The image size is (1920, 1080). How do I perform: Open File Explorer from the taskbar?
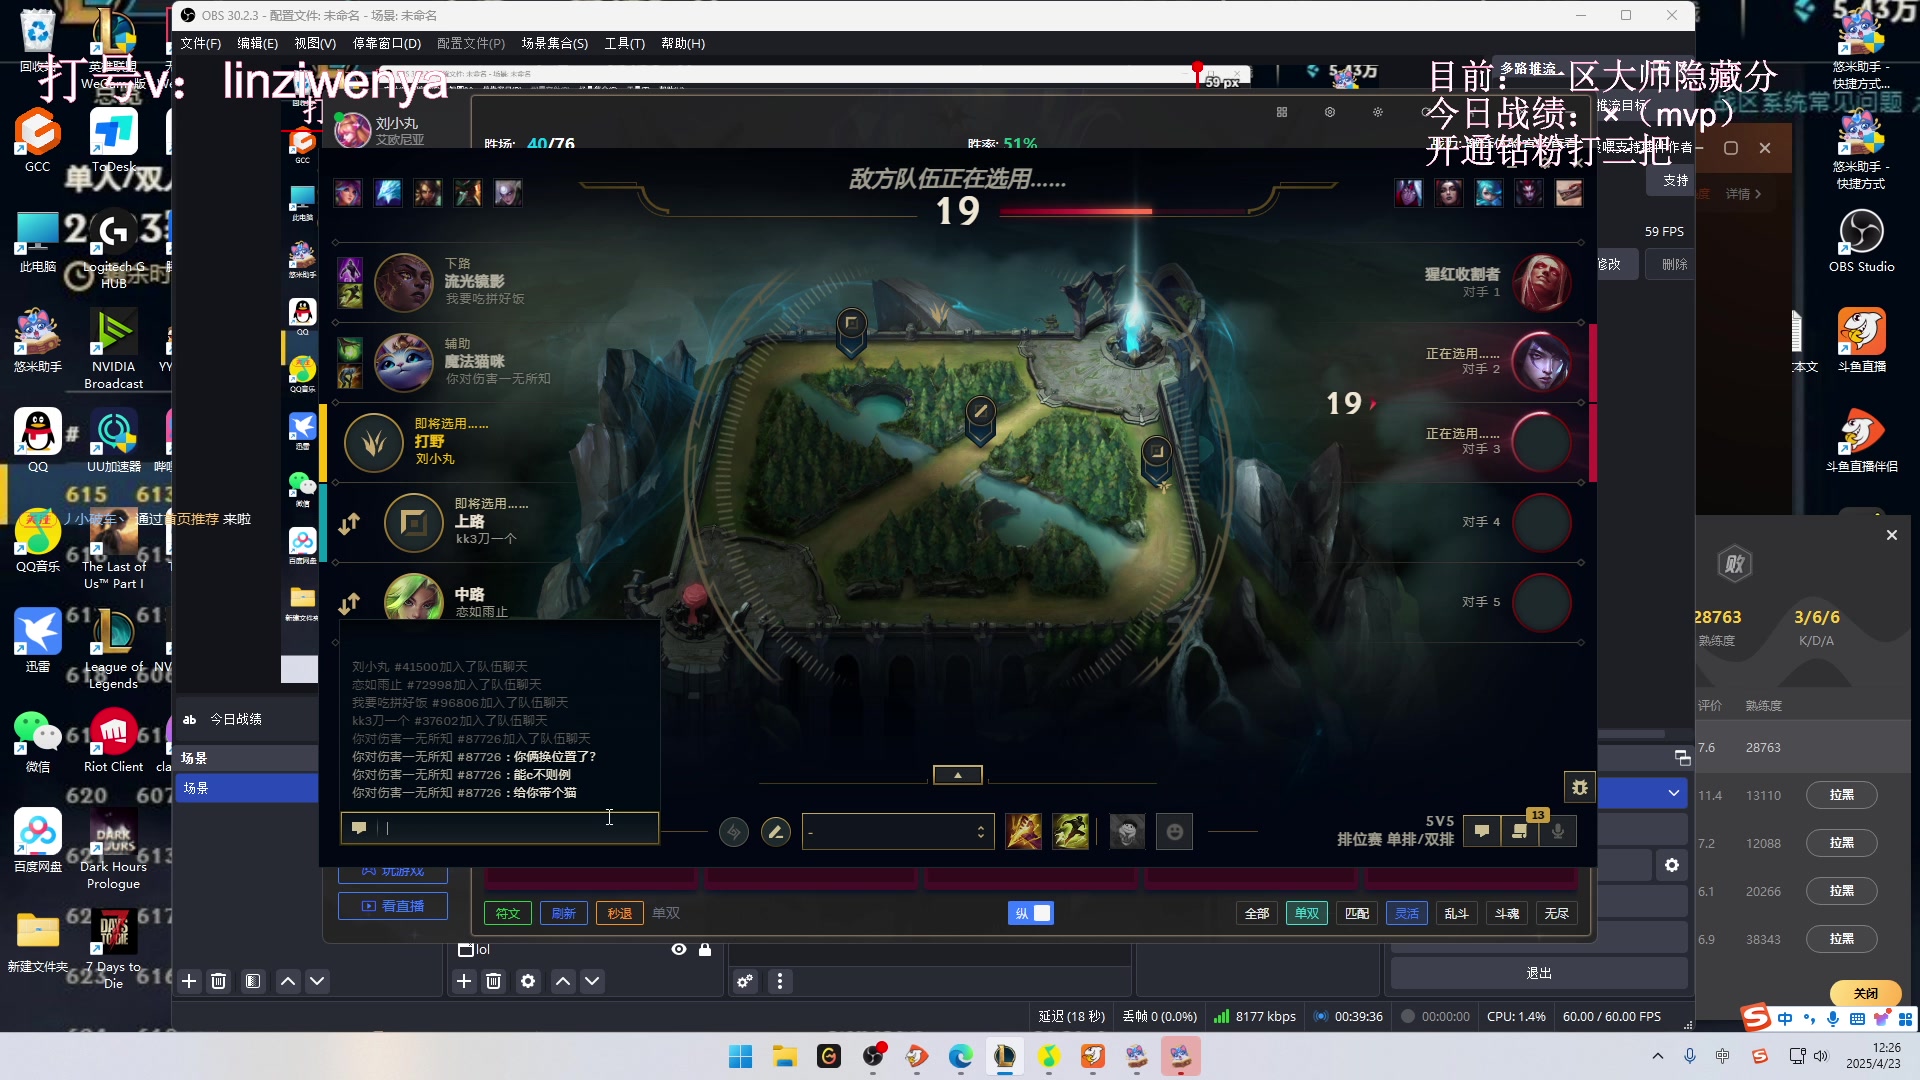click(785, 1056)
